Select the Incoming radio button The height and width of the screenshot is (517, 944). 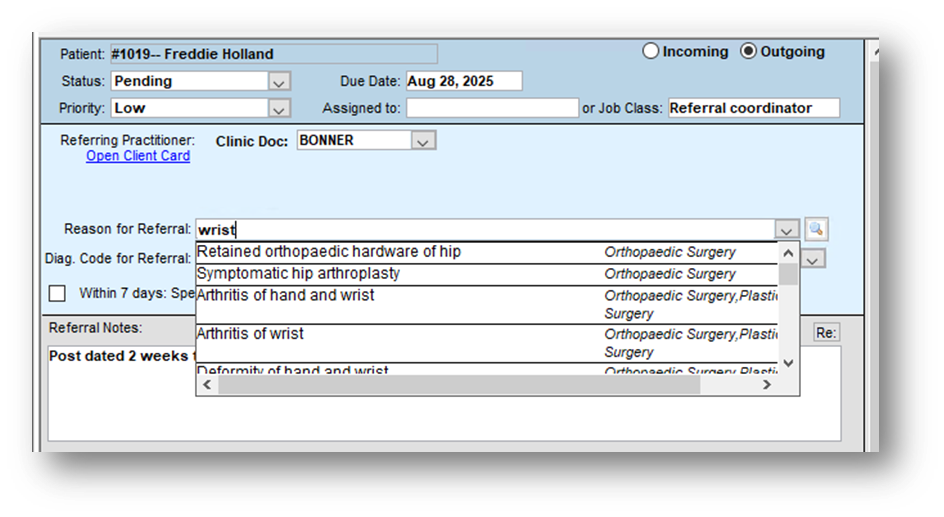tap(651, 51)
